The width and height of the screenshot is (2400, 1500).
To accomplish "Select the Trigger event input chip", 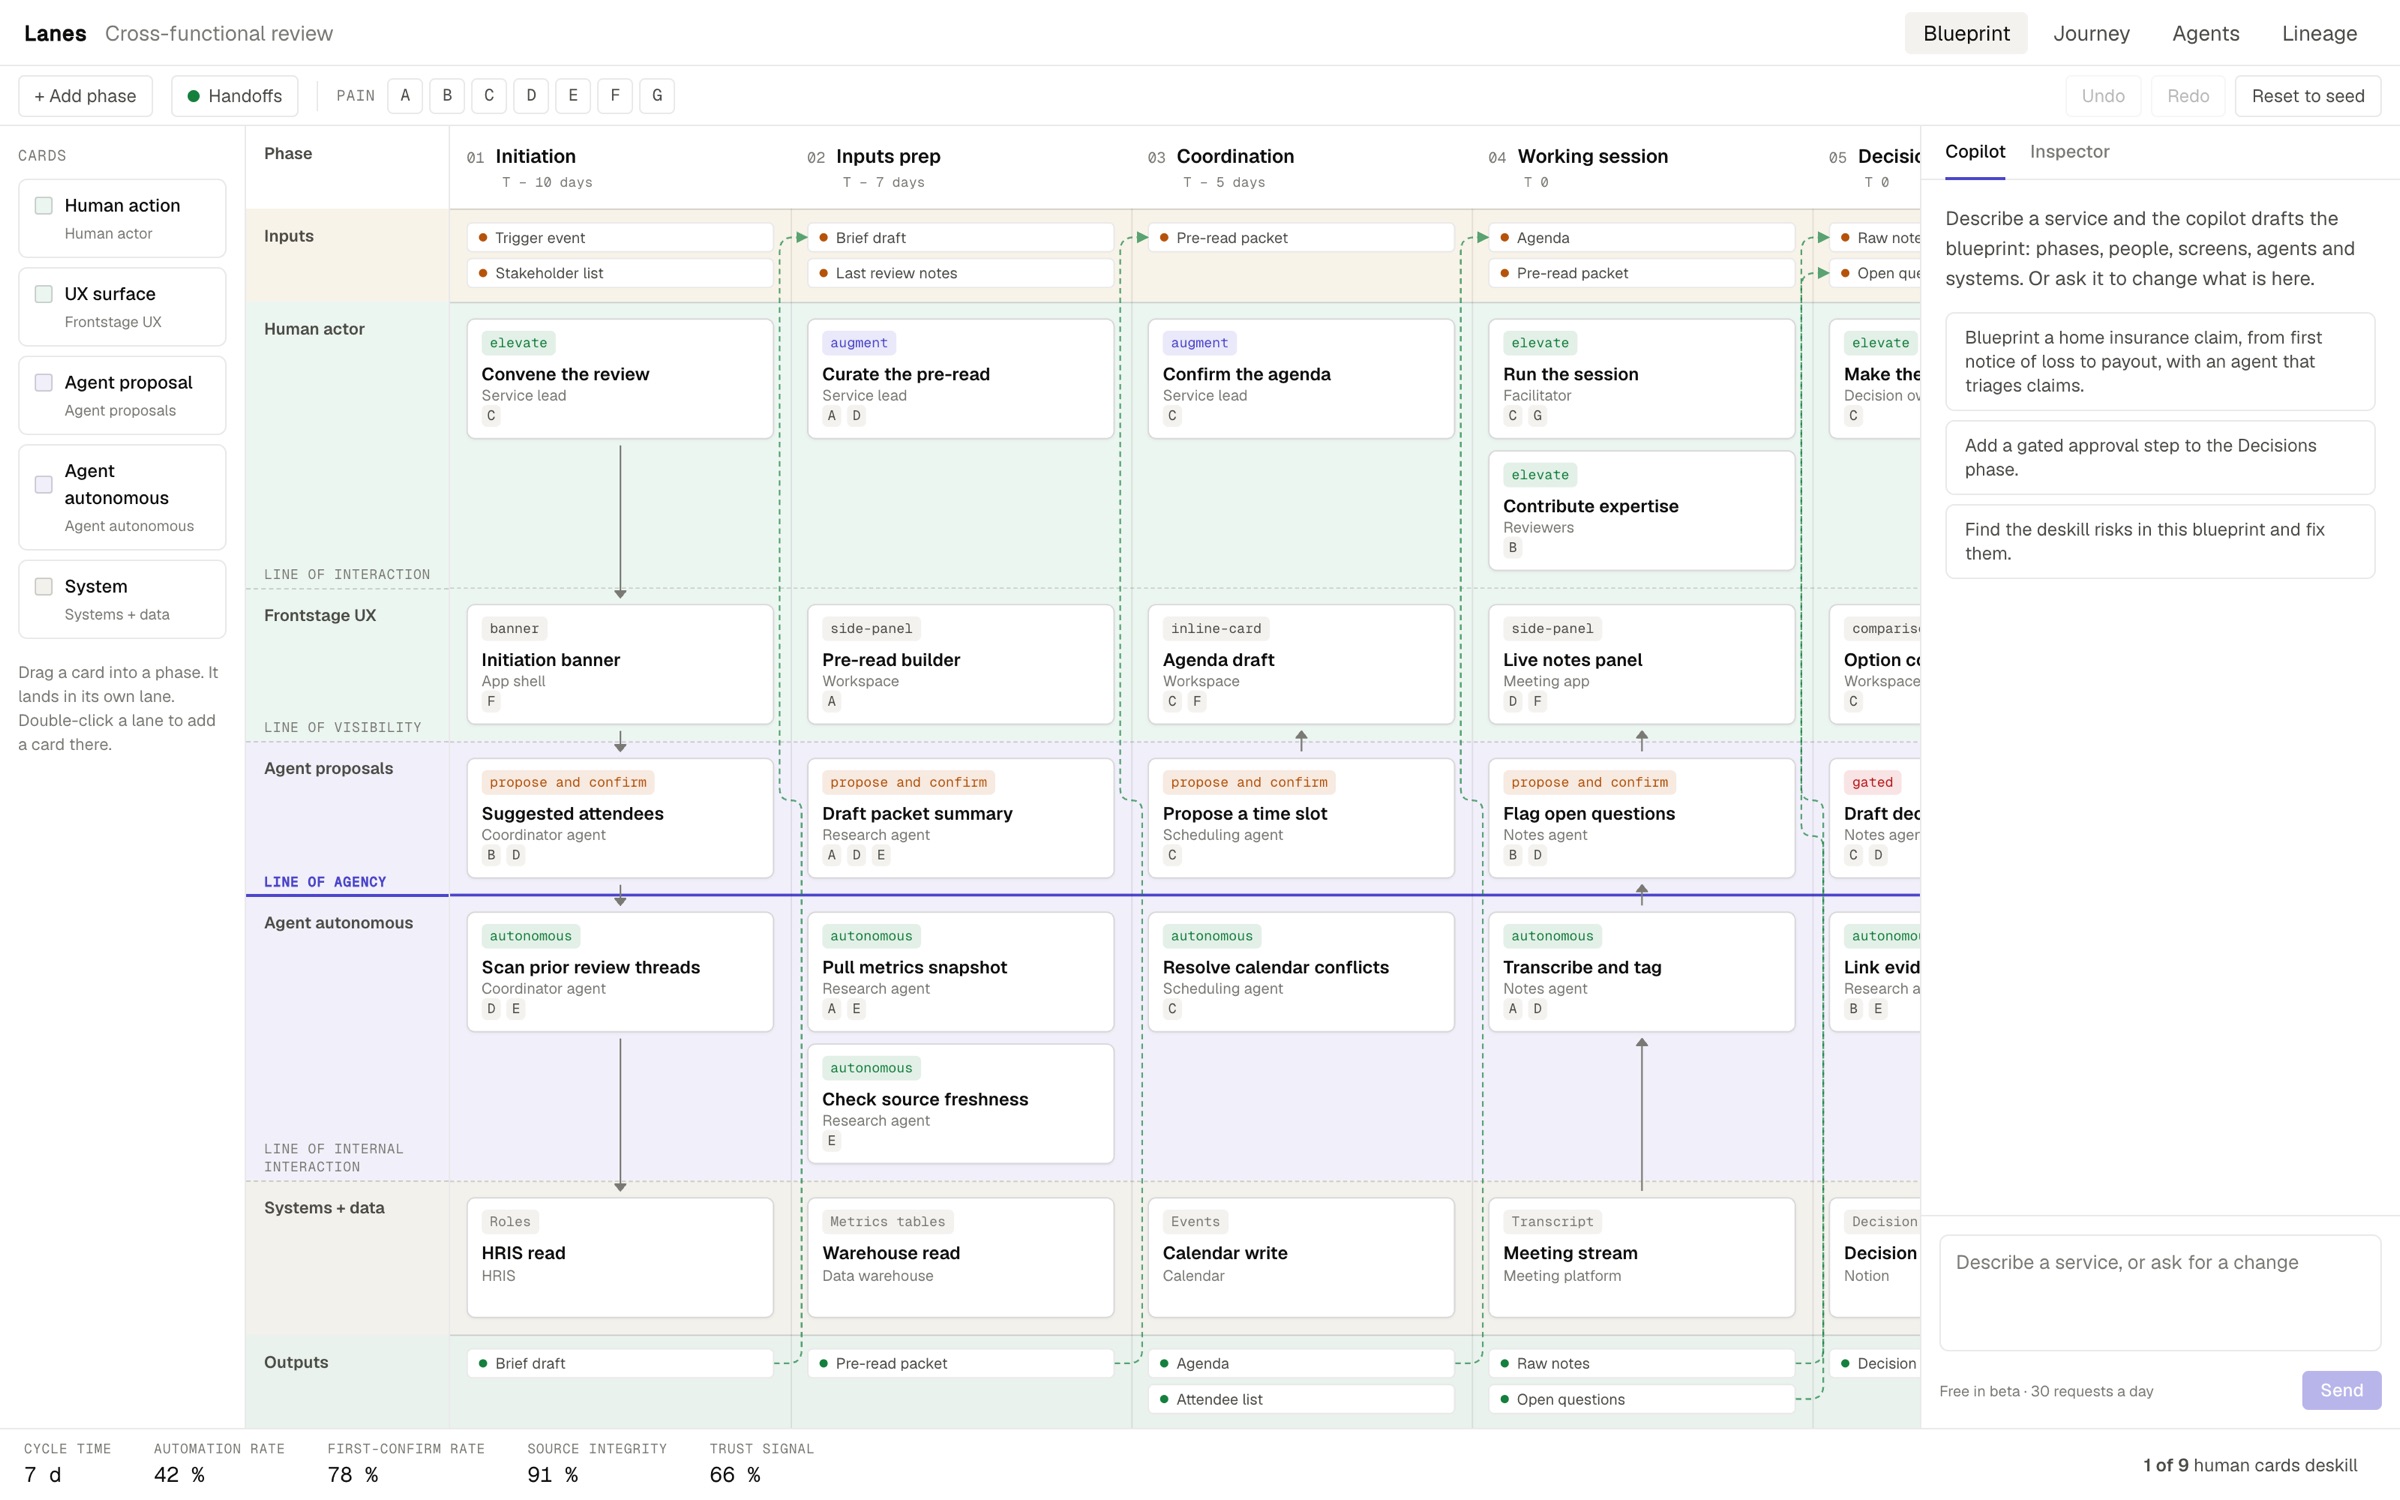I will coord(620,238).
